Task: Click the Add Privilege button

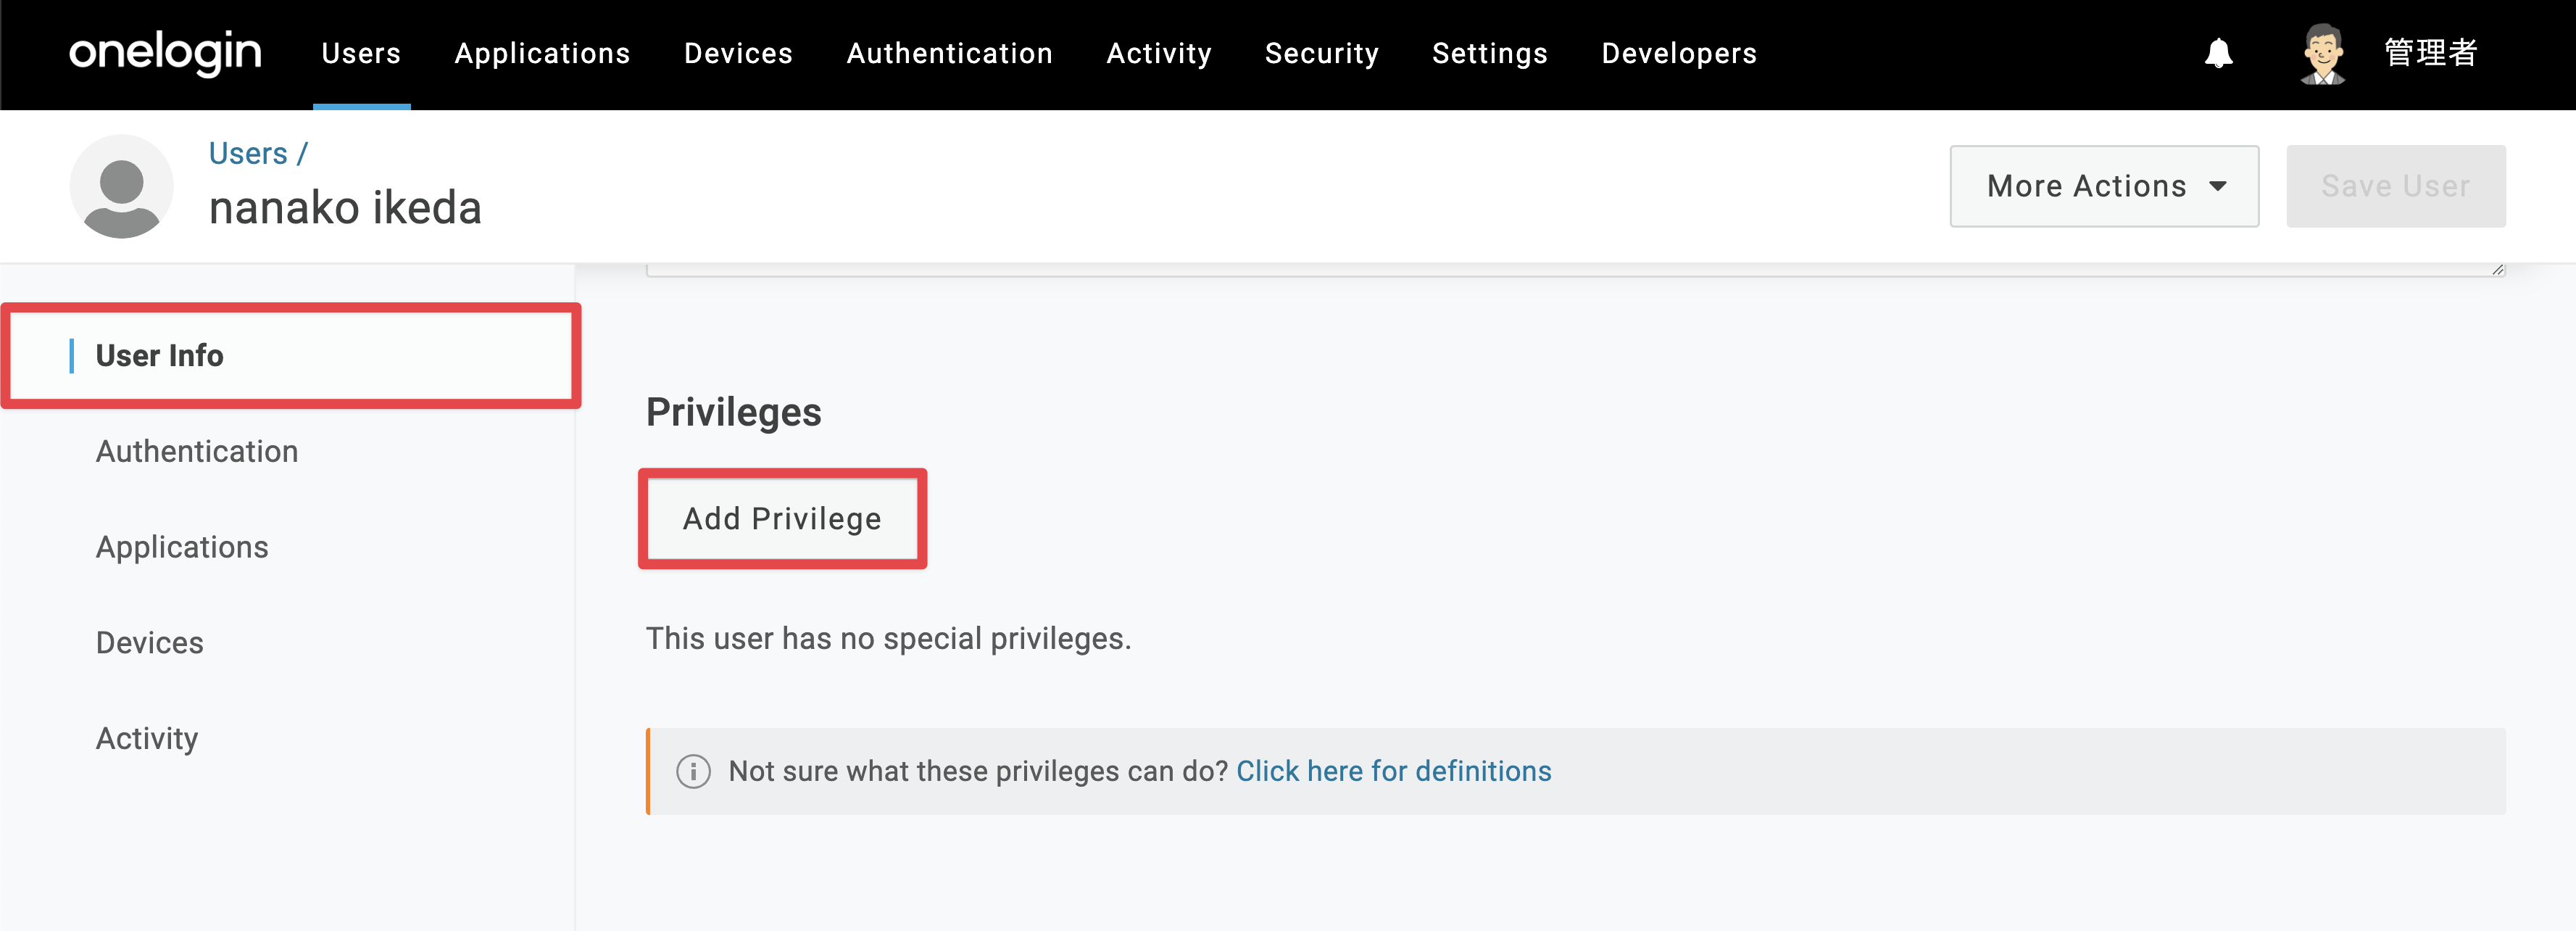Action: tap(782, 518)
